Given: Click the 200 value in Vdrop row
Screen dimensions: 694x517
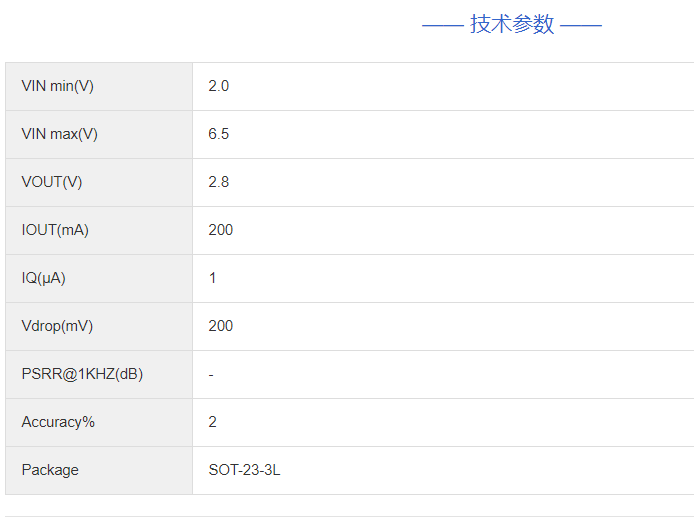Looking at the screenshot, I should pos(221,326).
